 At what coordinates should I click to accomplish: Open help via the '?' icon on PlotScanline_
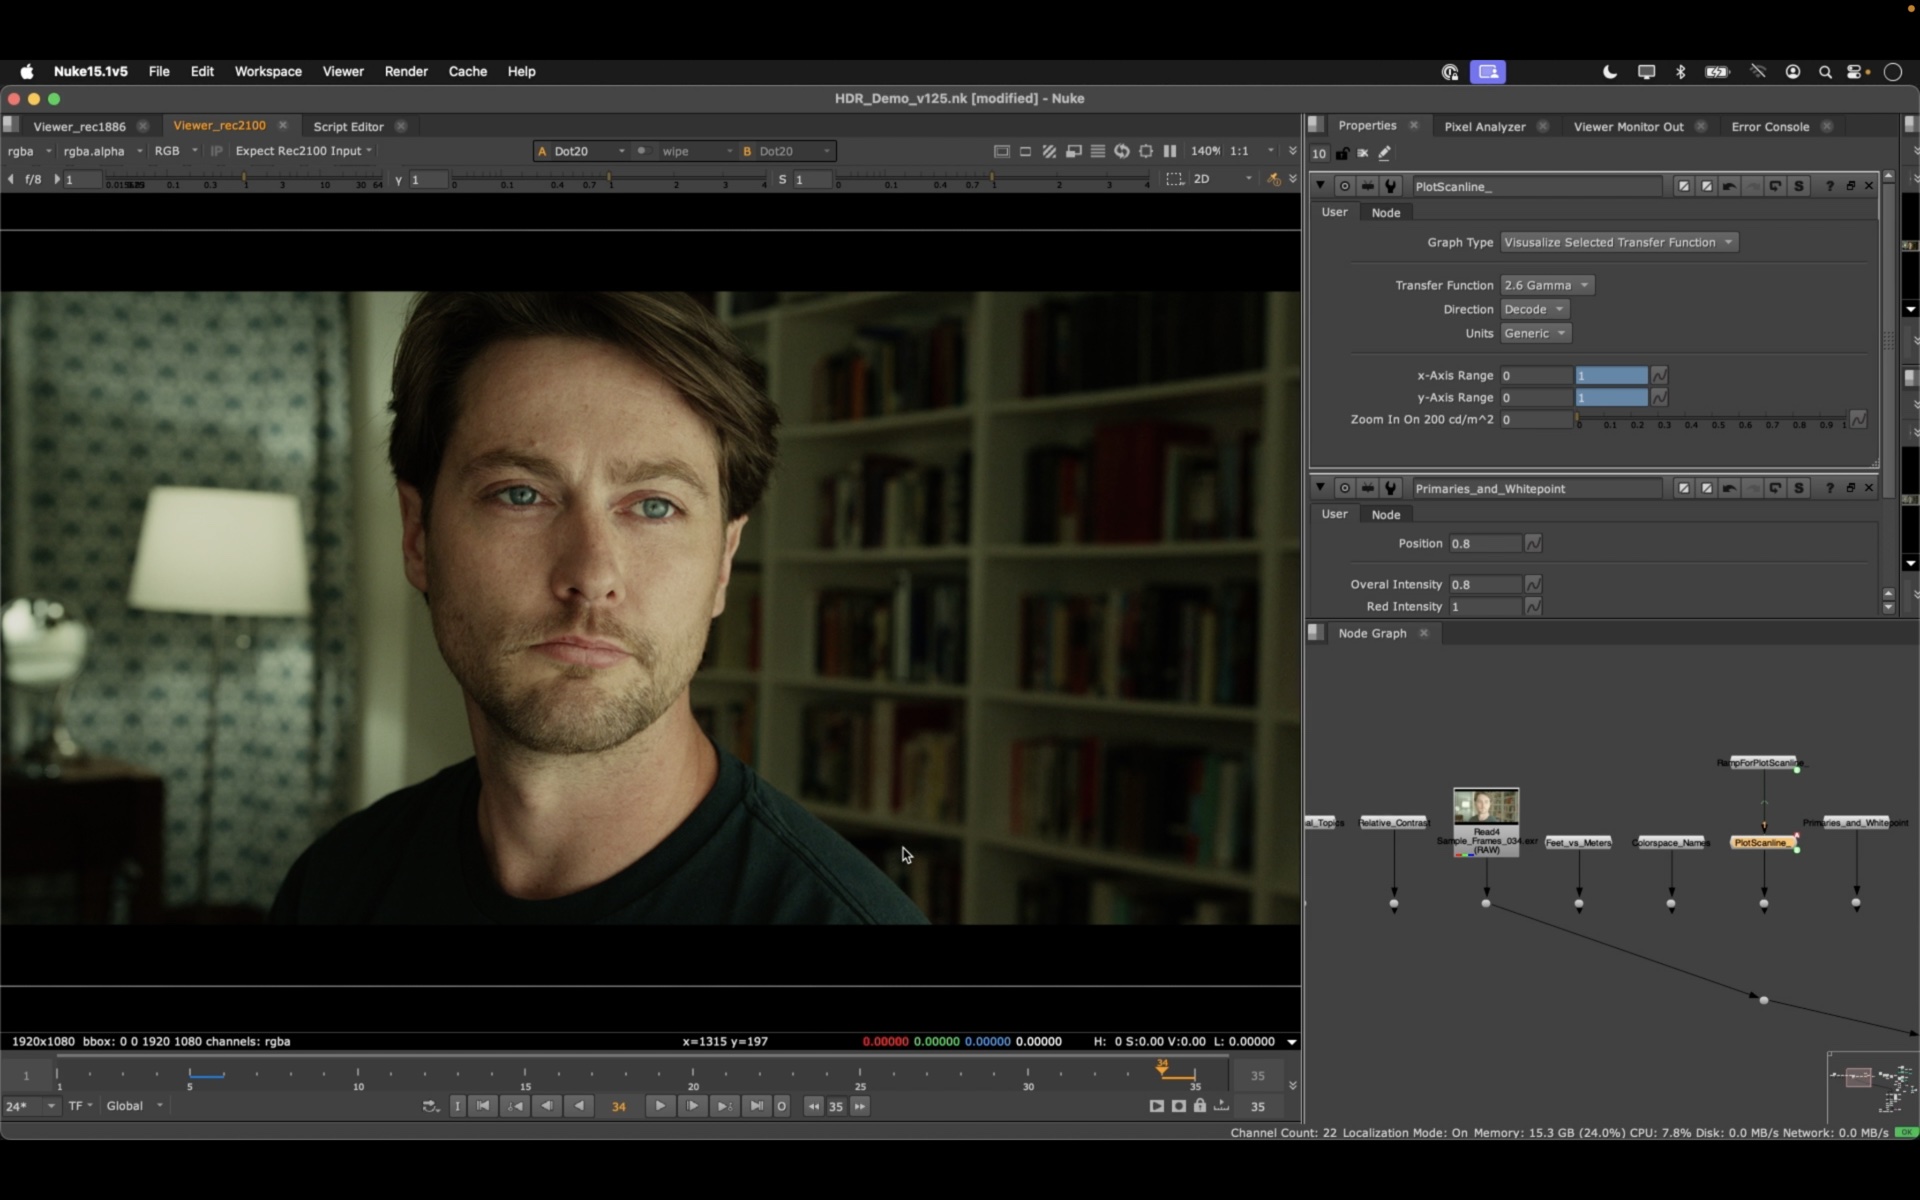(1829, 186)
